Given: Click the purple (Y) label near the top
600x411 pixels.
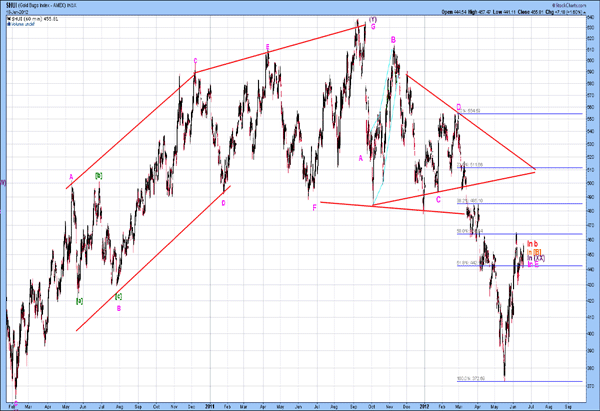Looking at the screenshot, I should click(373, 19).
